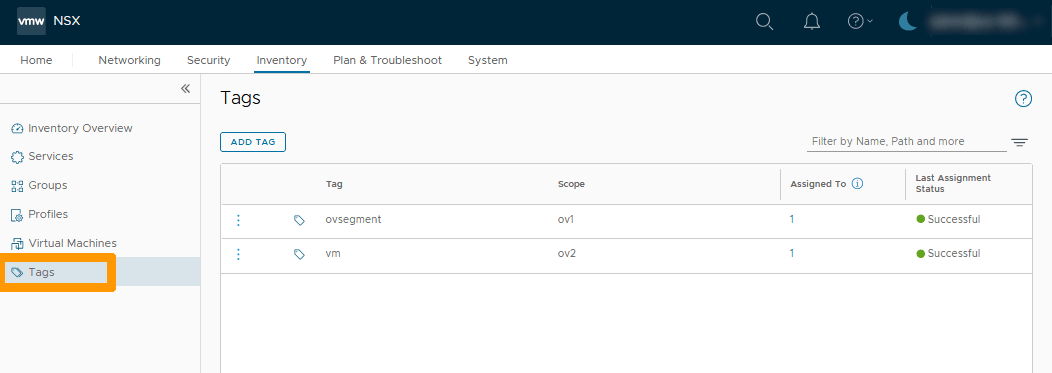This screenshot has height=373, width=1052.
Task: Open assigned count link for vm
Action: [x=792, y=254]
